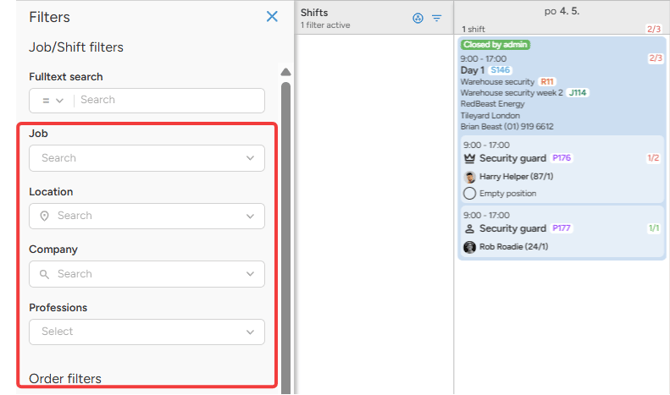This screenshot has height=395, width=670.
Task: Click the P177 position tag
Action: (561, 228)
